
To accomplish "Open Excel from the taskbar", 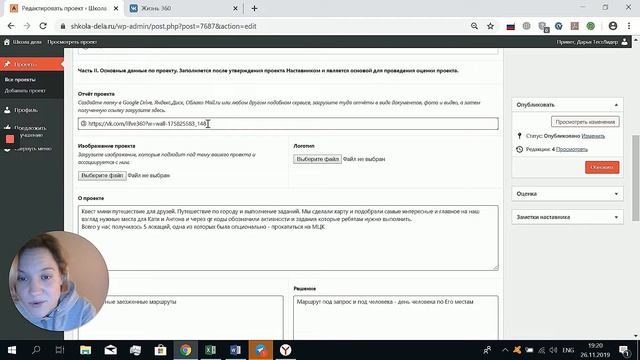I will click(x=210, y=350).
